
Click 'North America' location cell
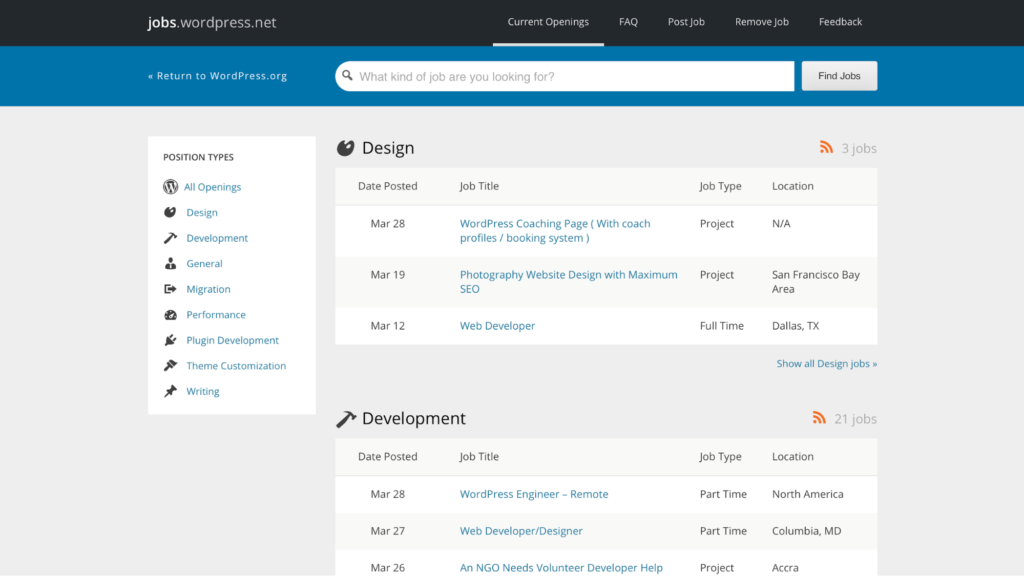click(x=808, y=494)
